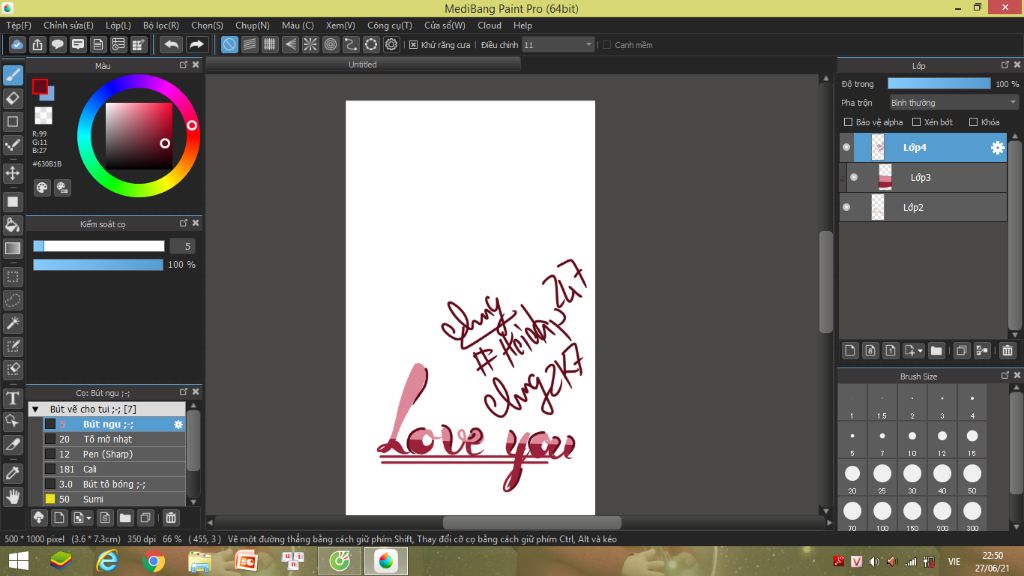Enable the radial snap guide
This screenshot has width=1024, height=576.
(310, 44)
